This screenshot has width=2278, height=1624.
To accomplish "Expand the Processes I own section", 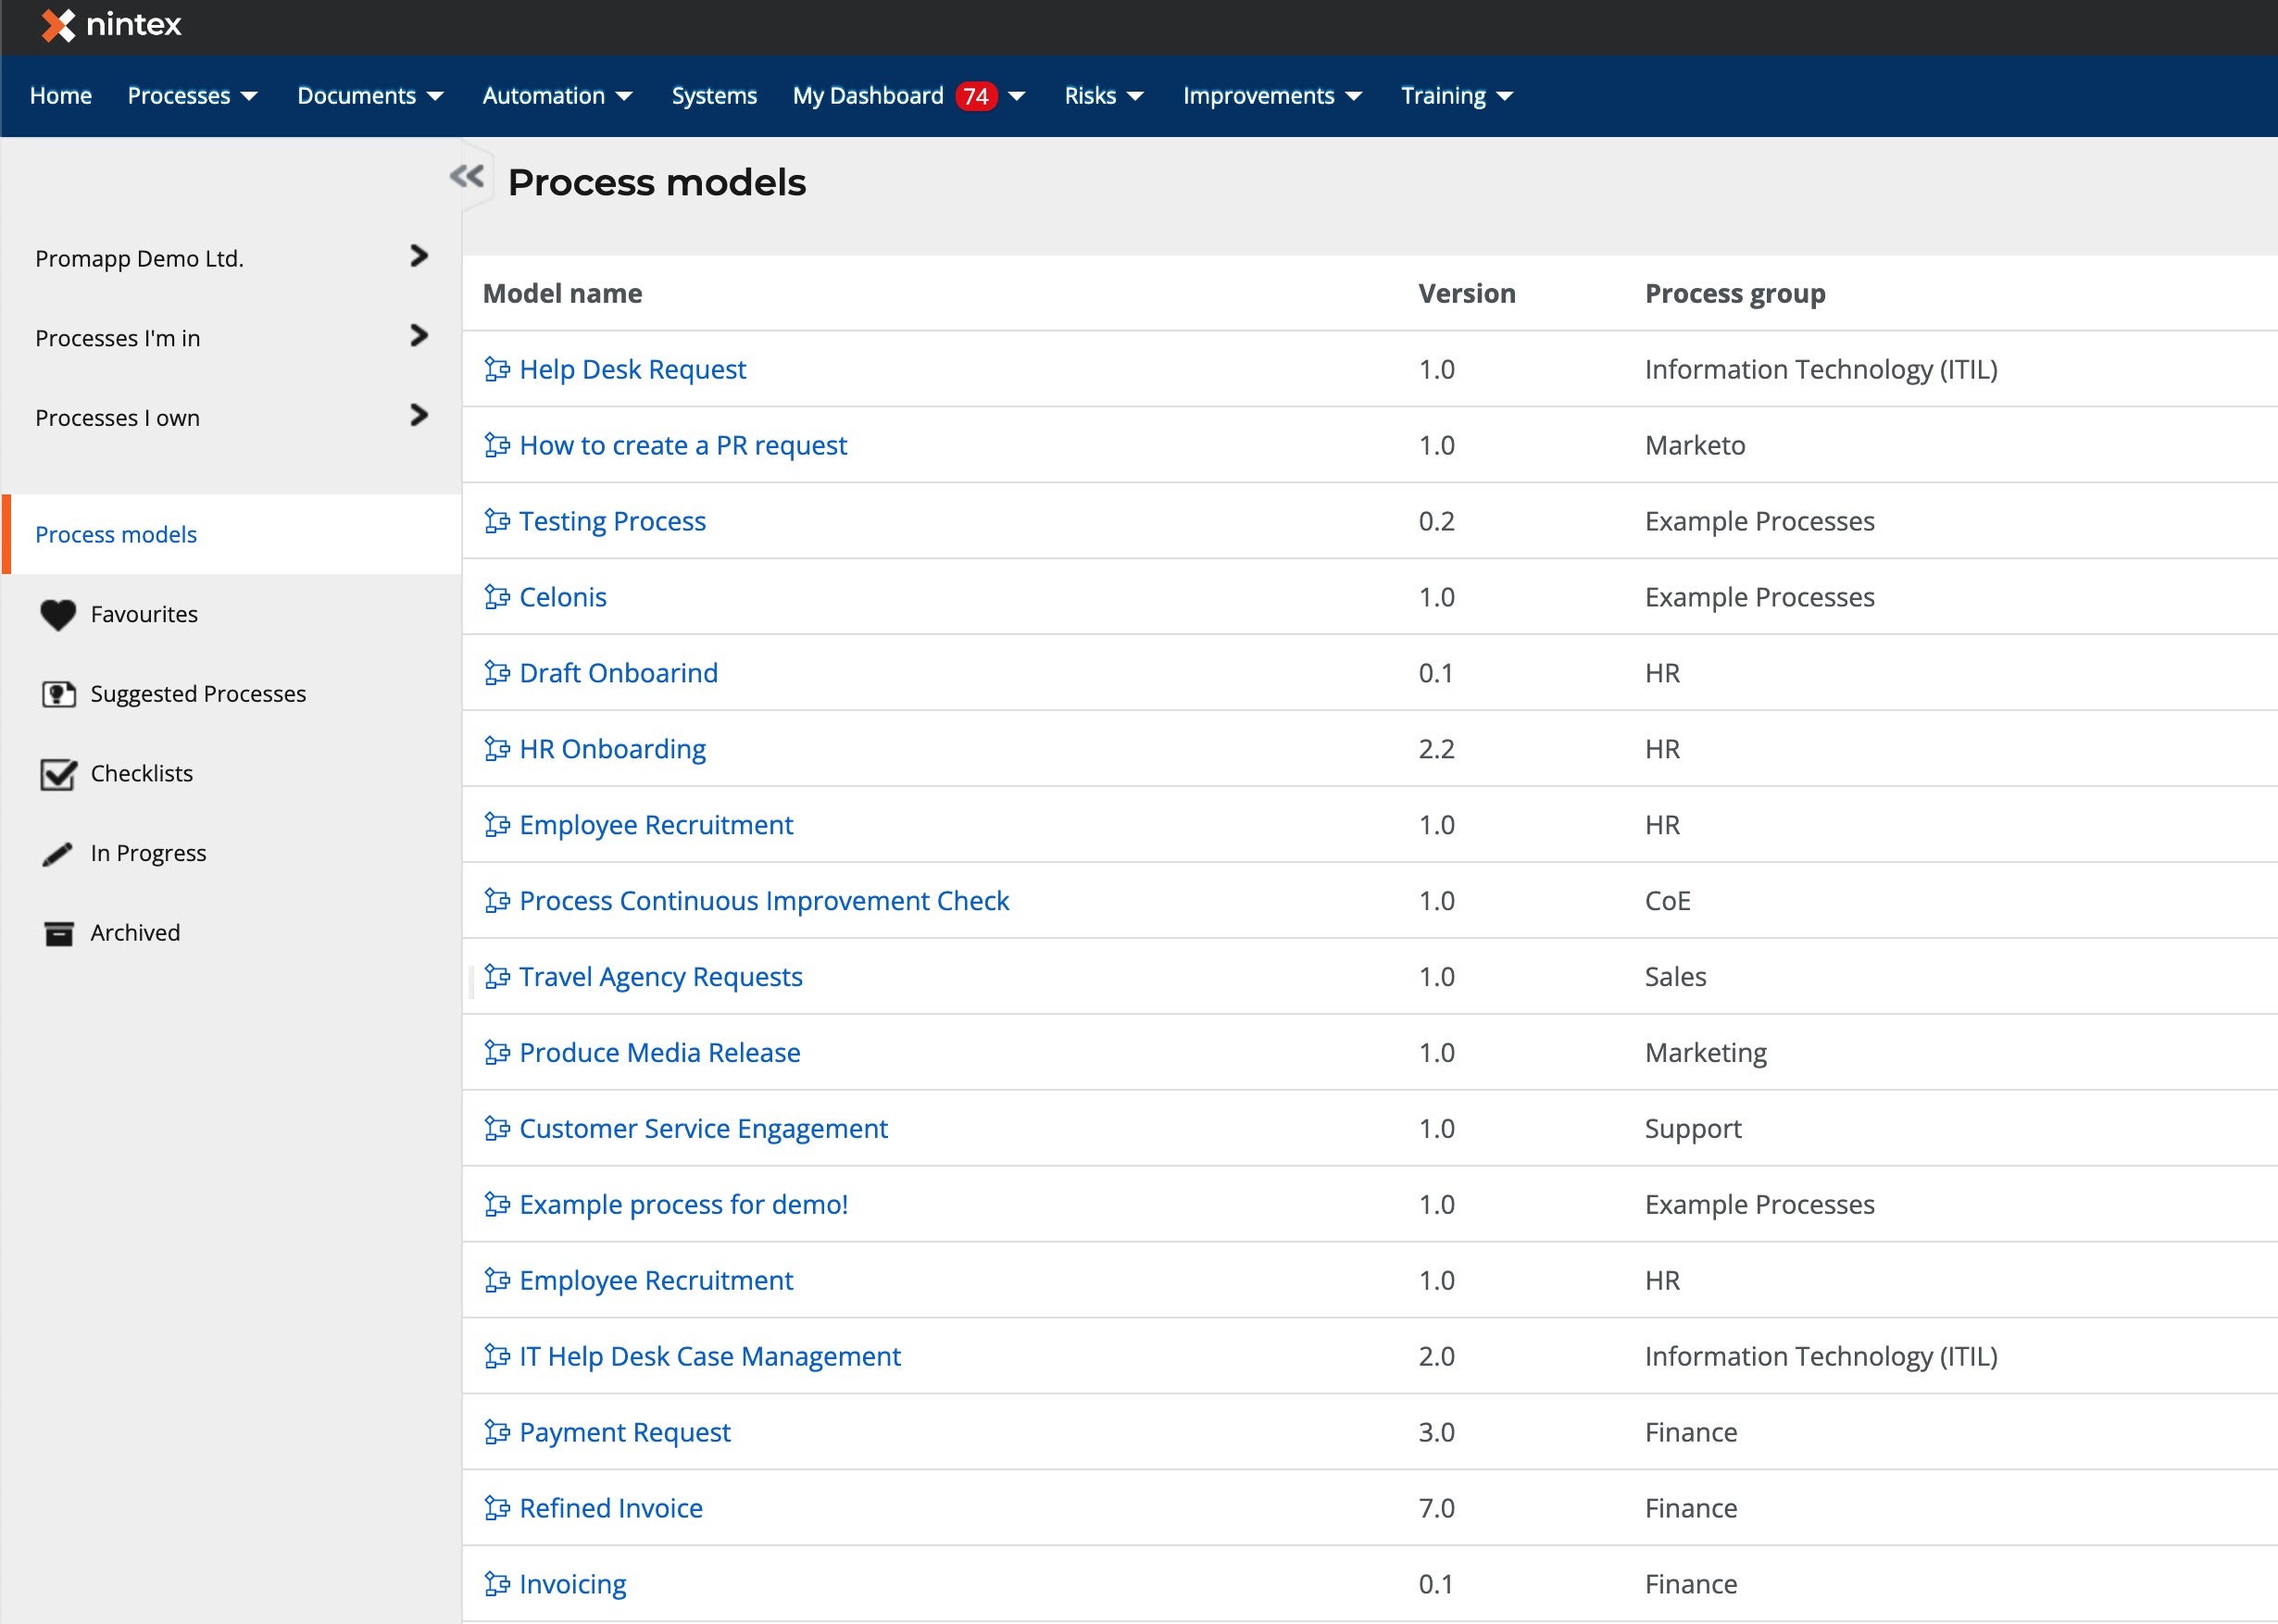I will pos(417,417).
